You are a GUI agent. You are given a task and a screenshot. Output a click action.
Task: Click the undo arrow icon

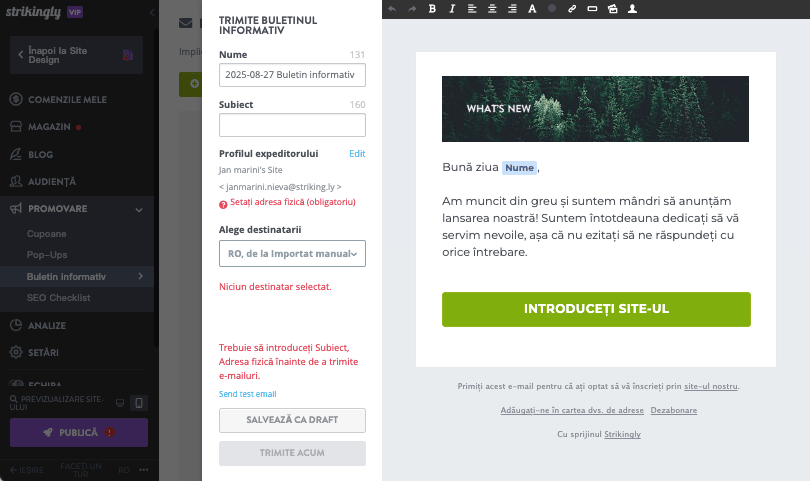click(x=392, y=9)
